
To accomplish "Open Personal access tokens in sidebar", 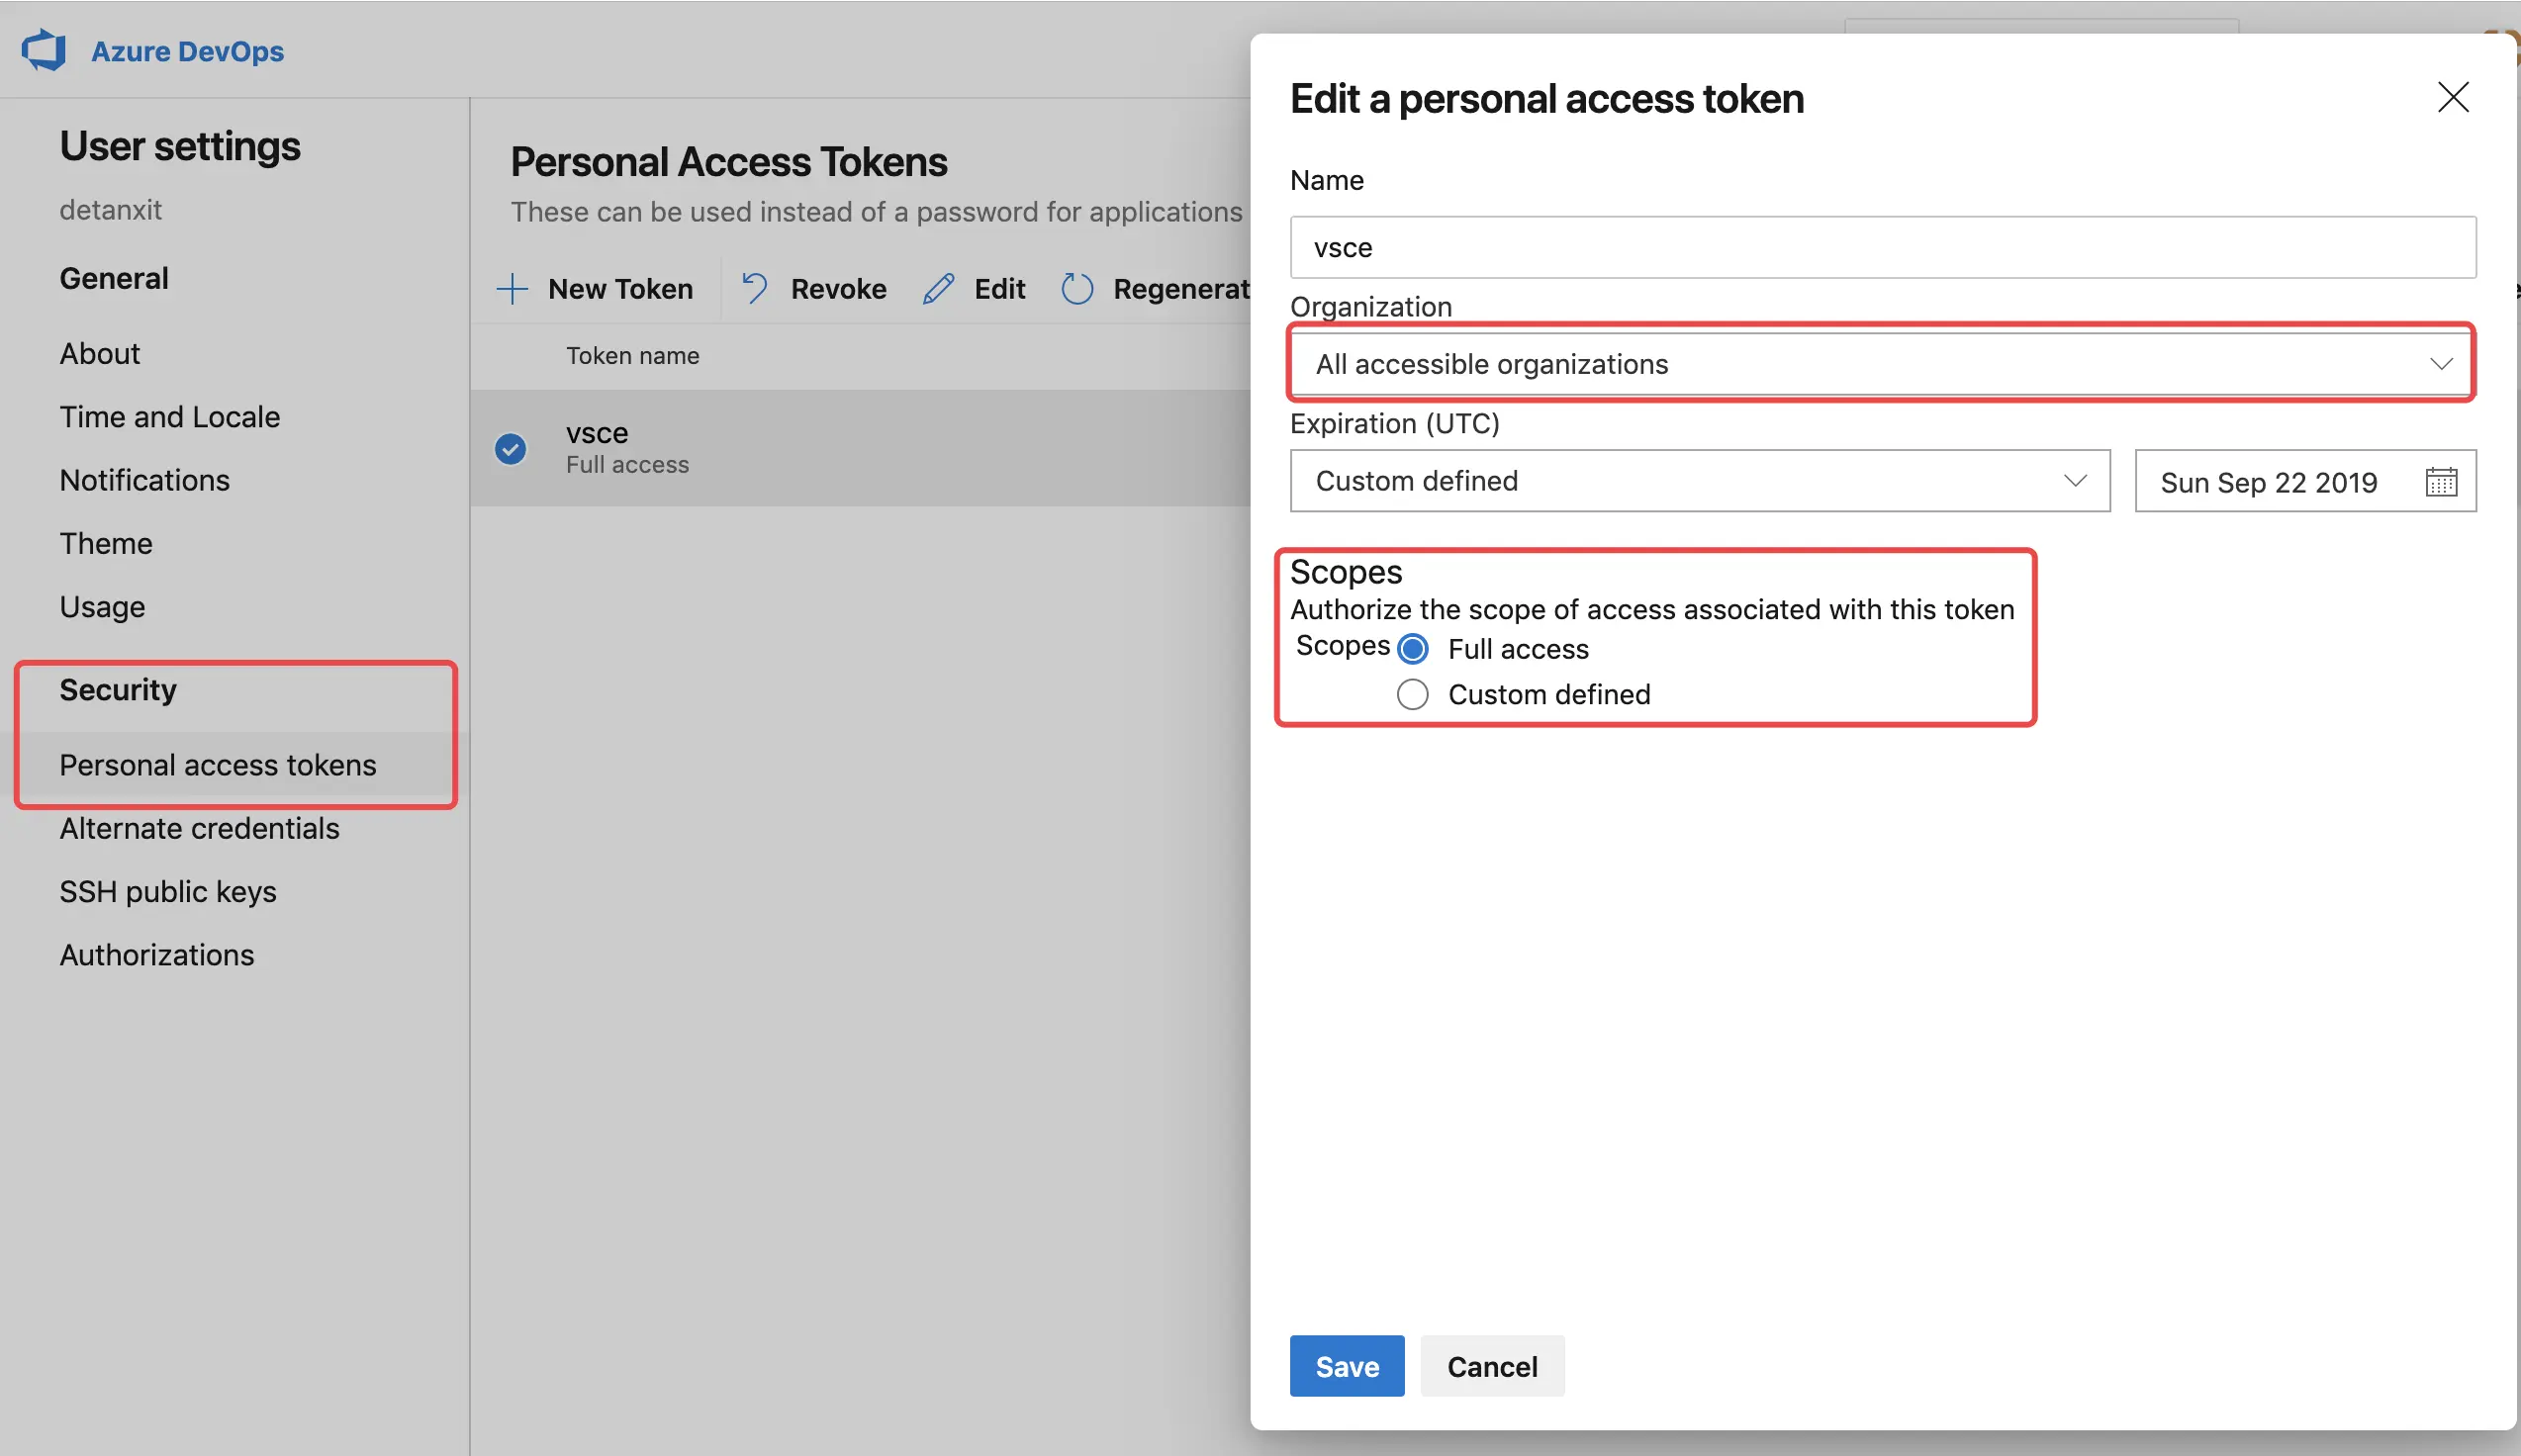I will [218, 765].
